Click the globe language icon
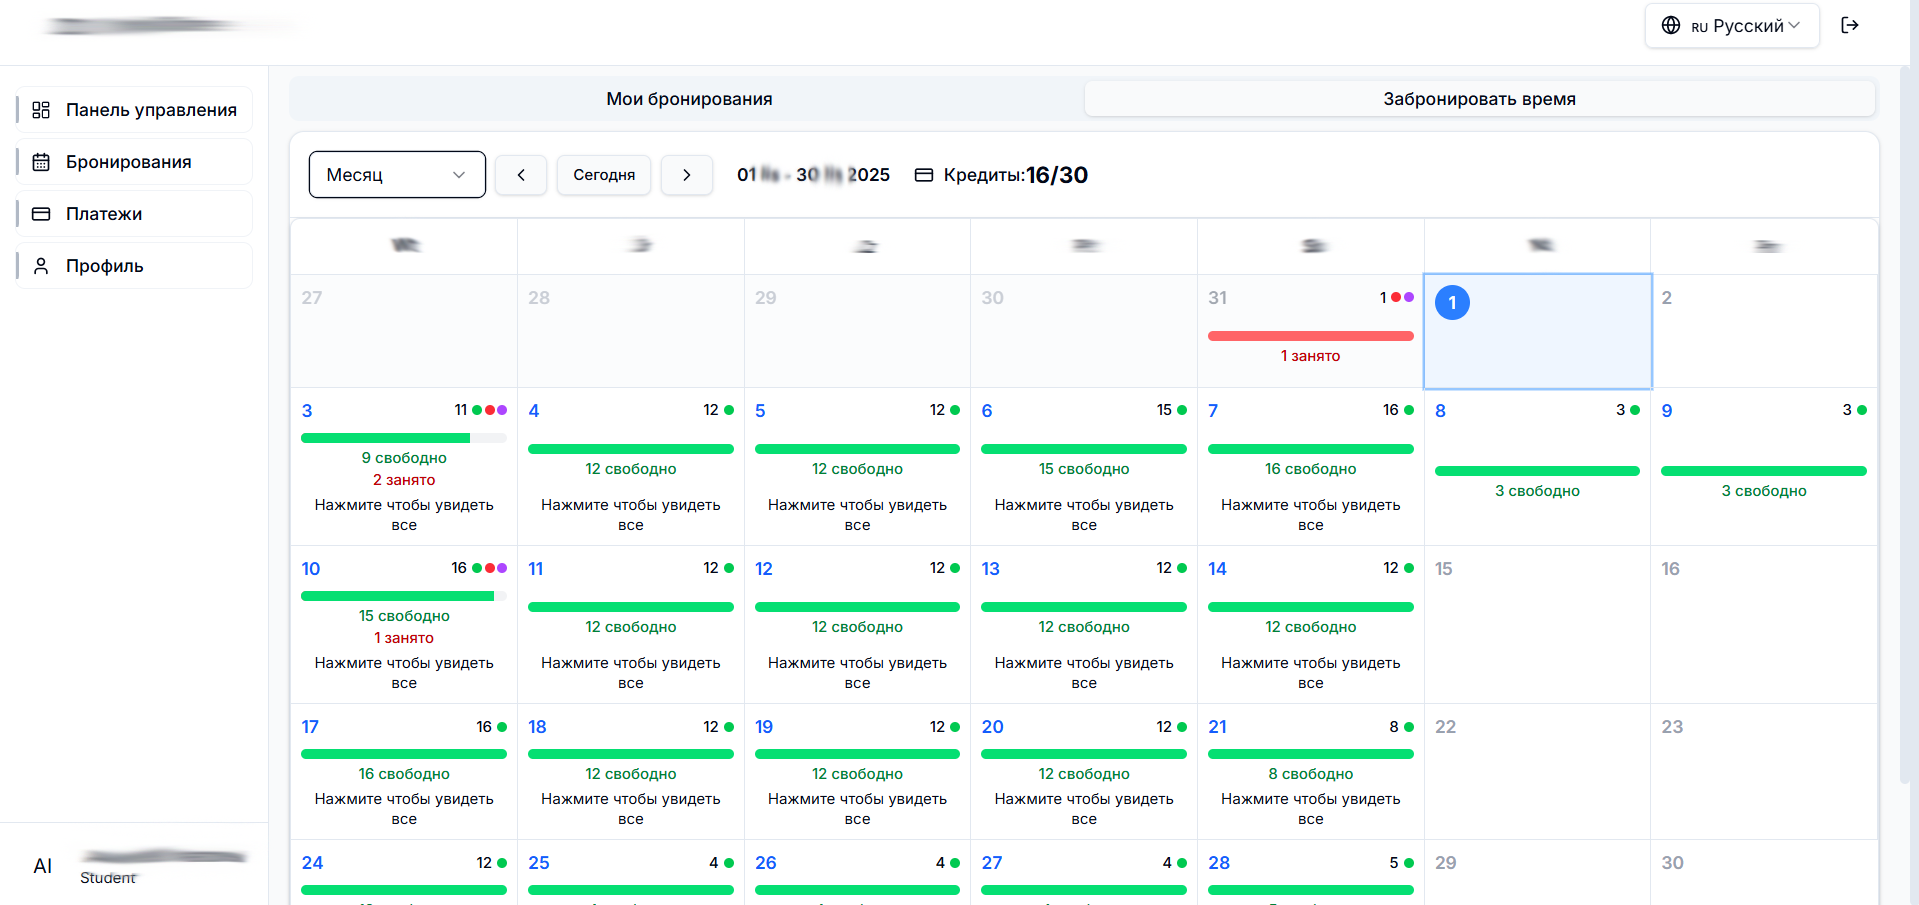The width and height of the screenshot is (1919, 905). coord(1670,25)
